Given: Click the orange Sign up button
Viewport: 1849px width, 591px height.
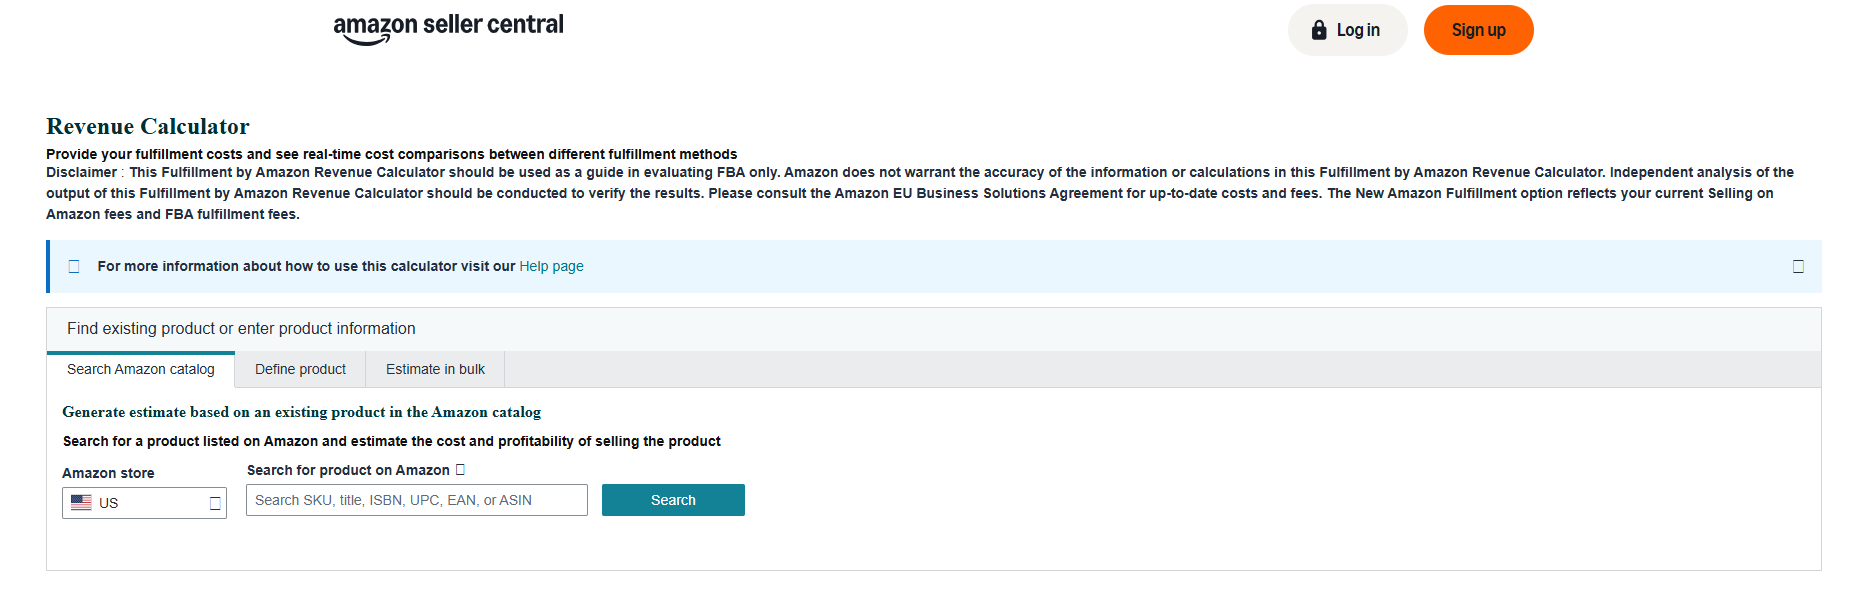Looking at the screenshot, I should point(1478,29).
